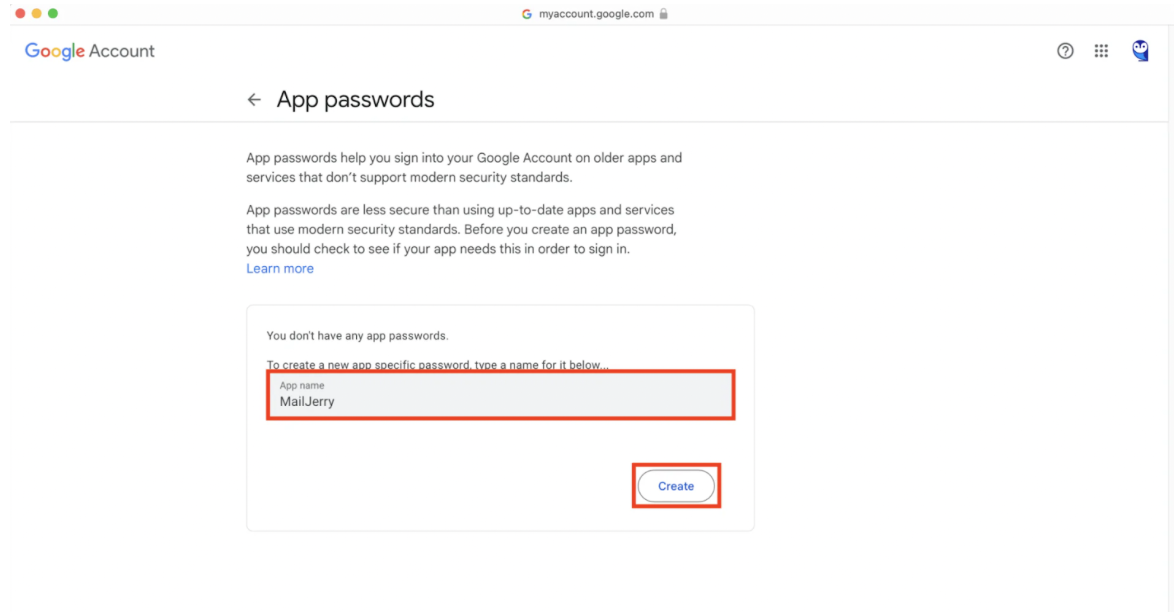Open the Learn more link

[280, 268]
